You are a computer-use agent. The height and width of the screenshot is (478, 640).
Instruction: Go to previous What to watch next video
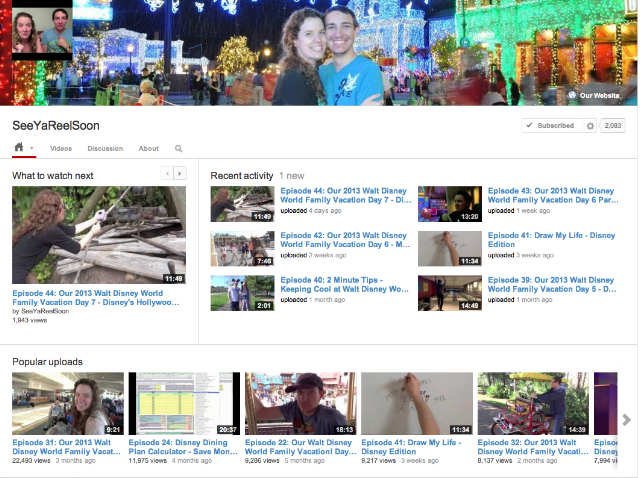pos(167,173)
